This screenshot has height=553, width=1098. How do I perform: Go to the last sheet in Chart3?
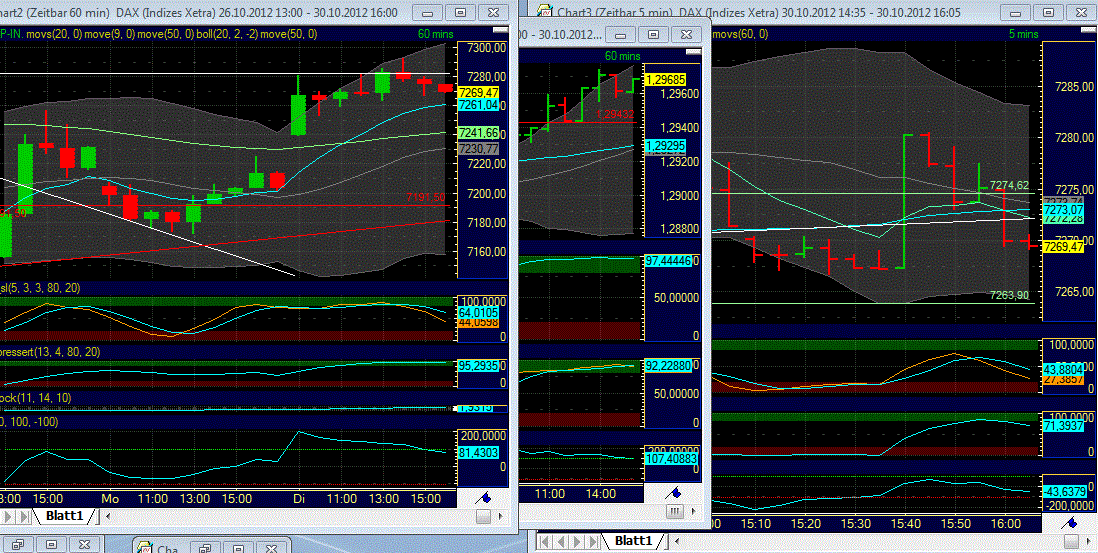(592, 541)
